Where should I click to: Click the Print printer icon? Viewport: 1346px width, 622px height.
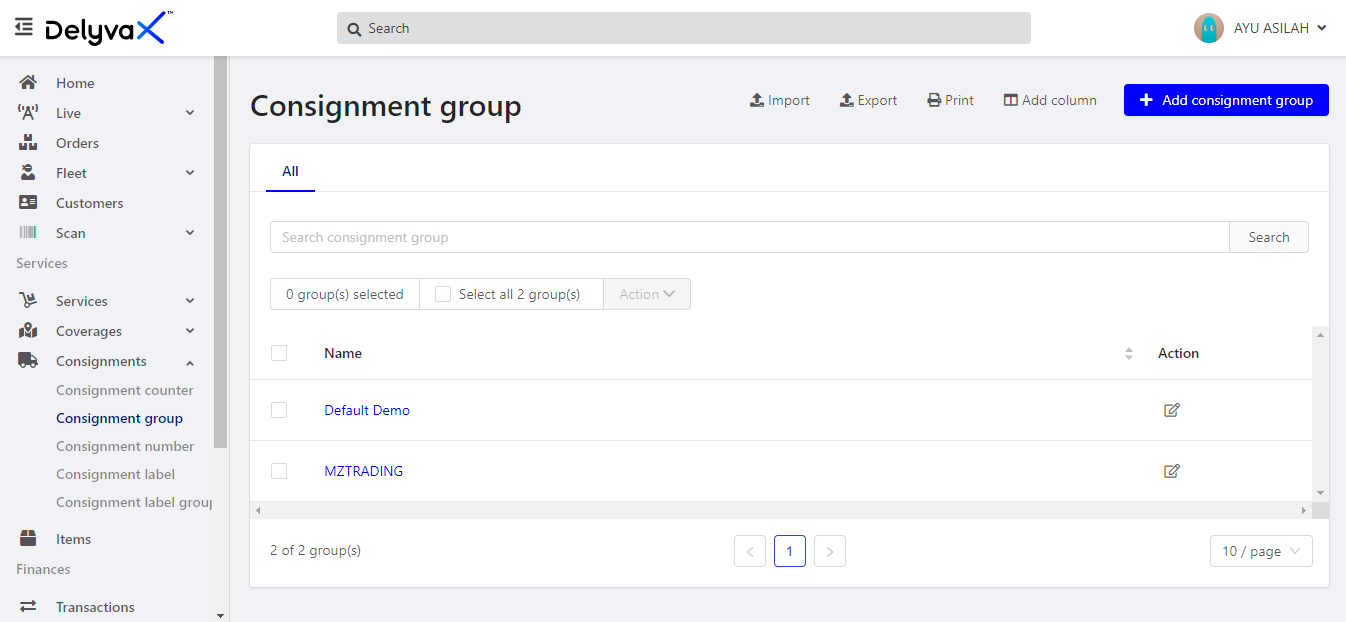(934, 100)
